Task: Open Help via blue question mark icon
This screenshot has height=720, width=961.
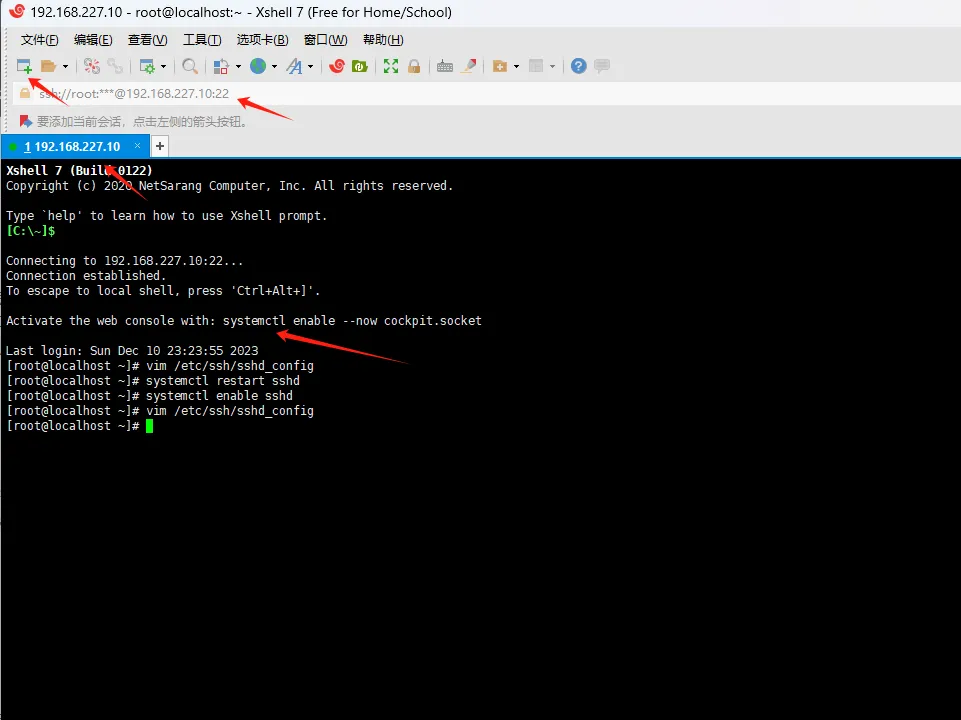Action: pos(579,66)
